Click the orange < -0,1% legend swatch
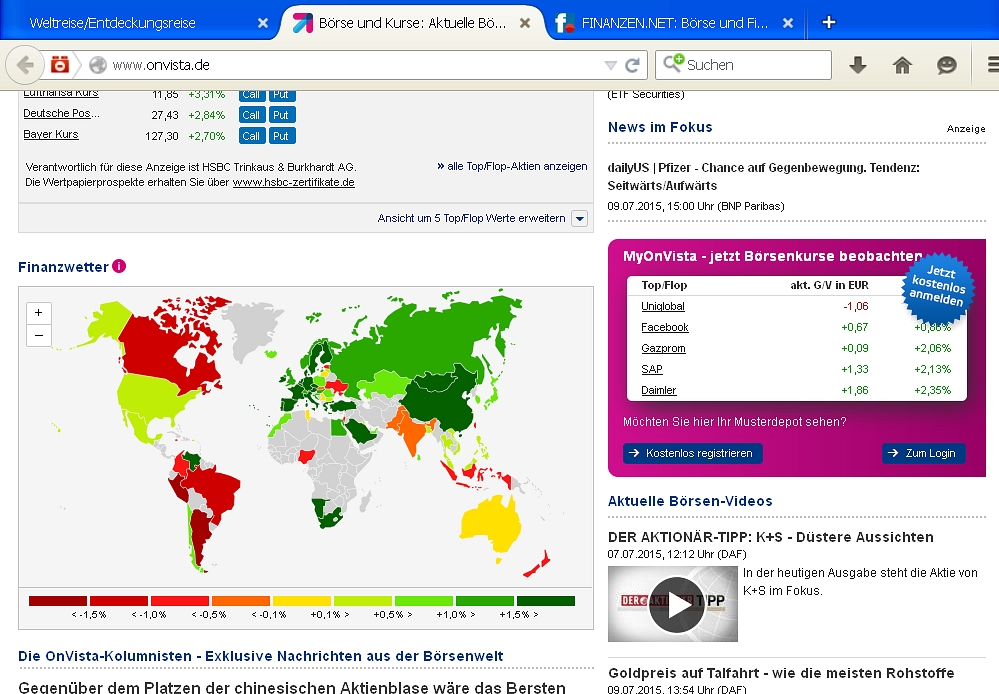This screenshot has height=694, width=999. coord(241,601)
